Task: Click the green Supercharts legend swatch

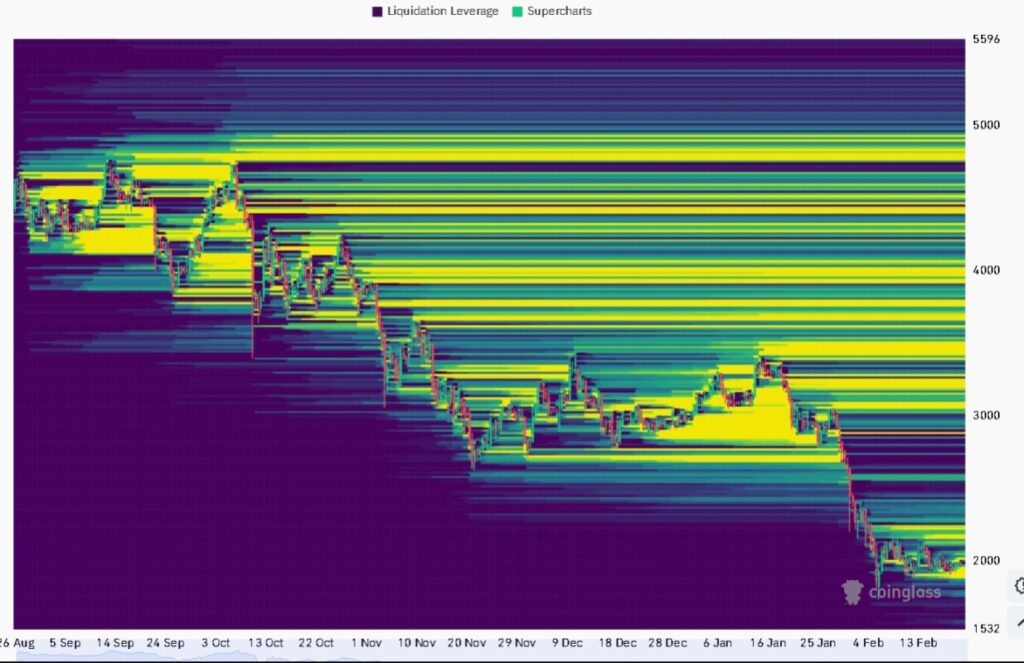Action: (x=517, y=11)
